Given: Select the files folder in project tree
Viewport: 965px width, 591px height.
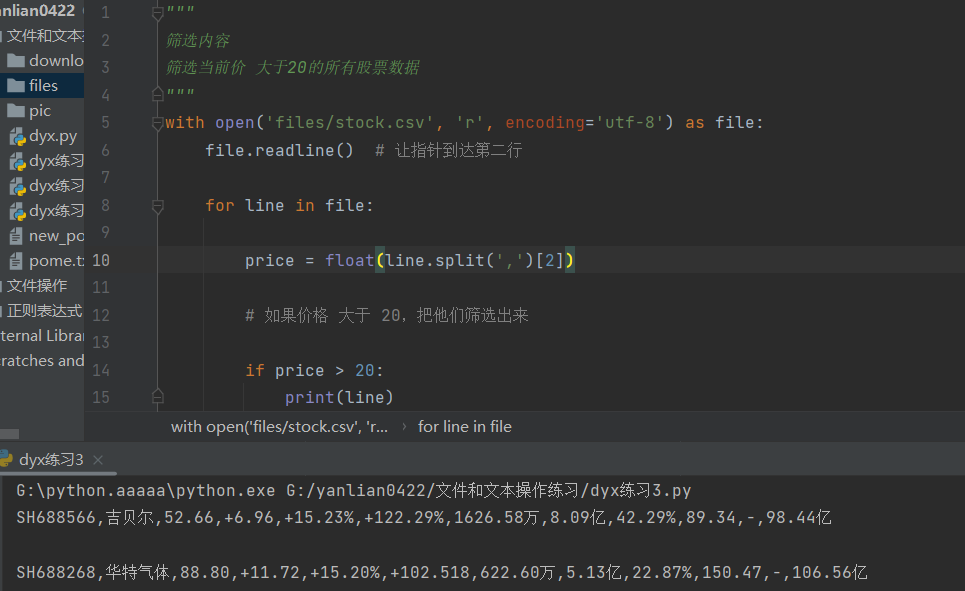Looking at the screenshot, I should (x=43, y=86).
